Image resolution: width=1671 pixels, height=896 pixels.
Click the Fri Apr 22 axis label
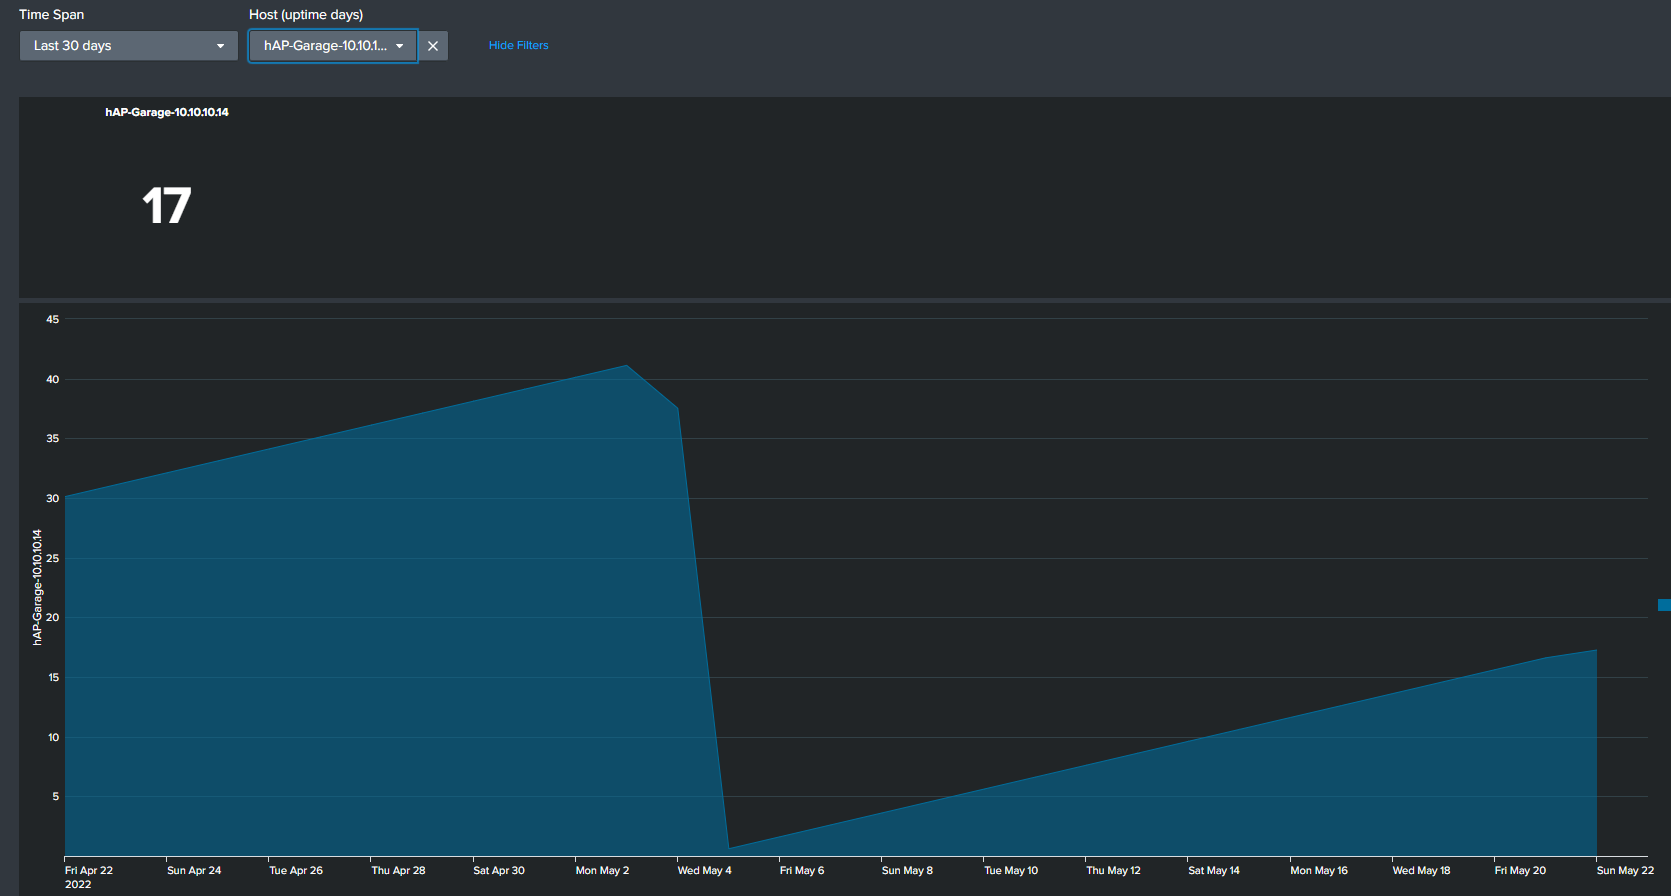click(x=89, y=870)
